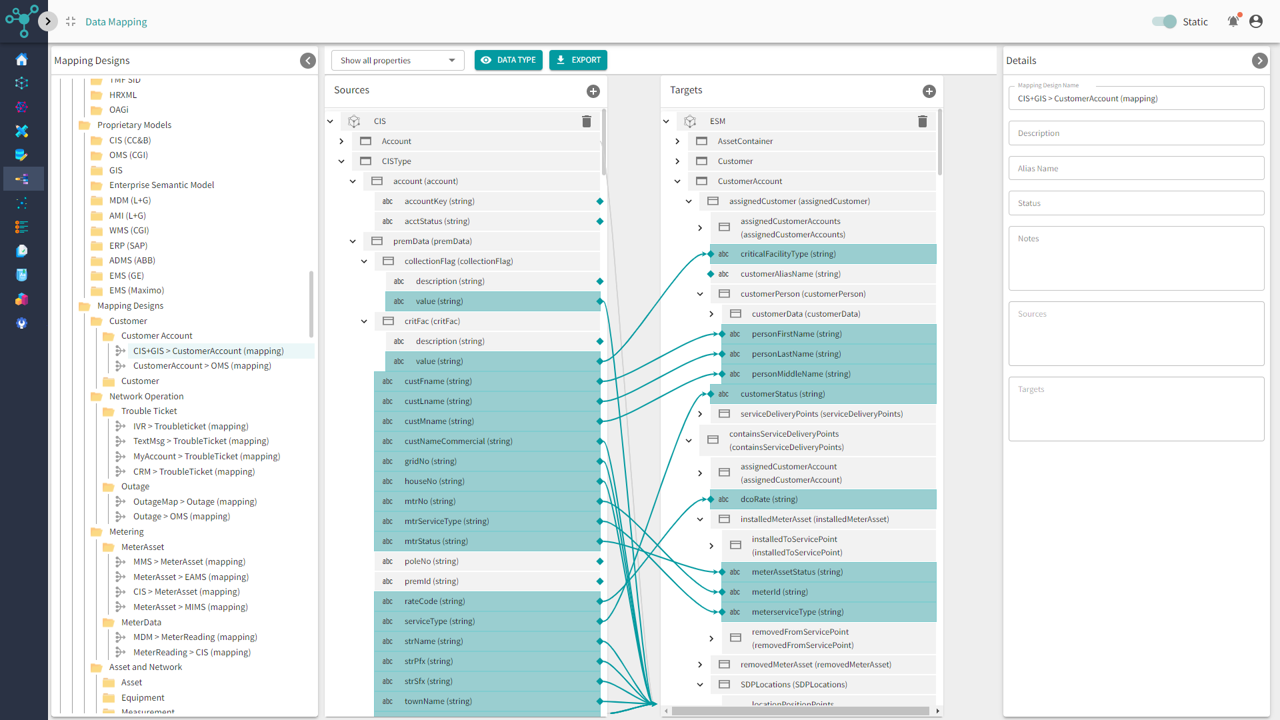Screen dimensions: 1280x720
Task: Collapse the Details panel with arrow
Action: [x=1259, y=61]
